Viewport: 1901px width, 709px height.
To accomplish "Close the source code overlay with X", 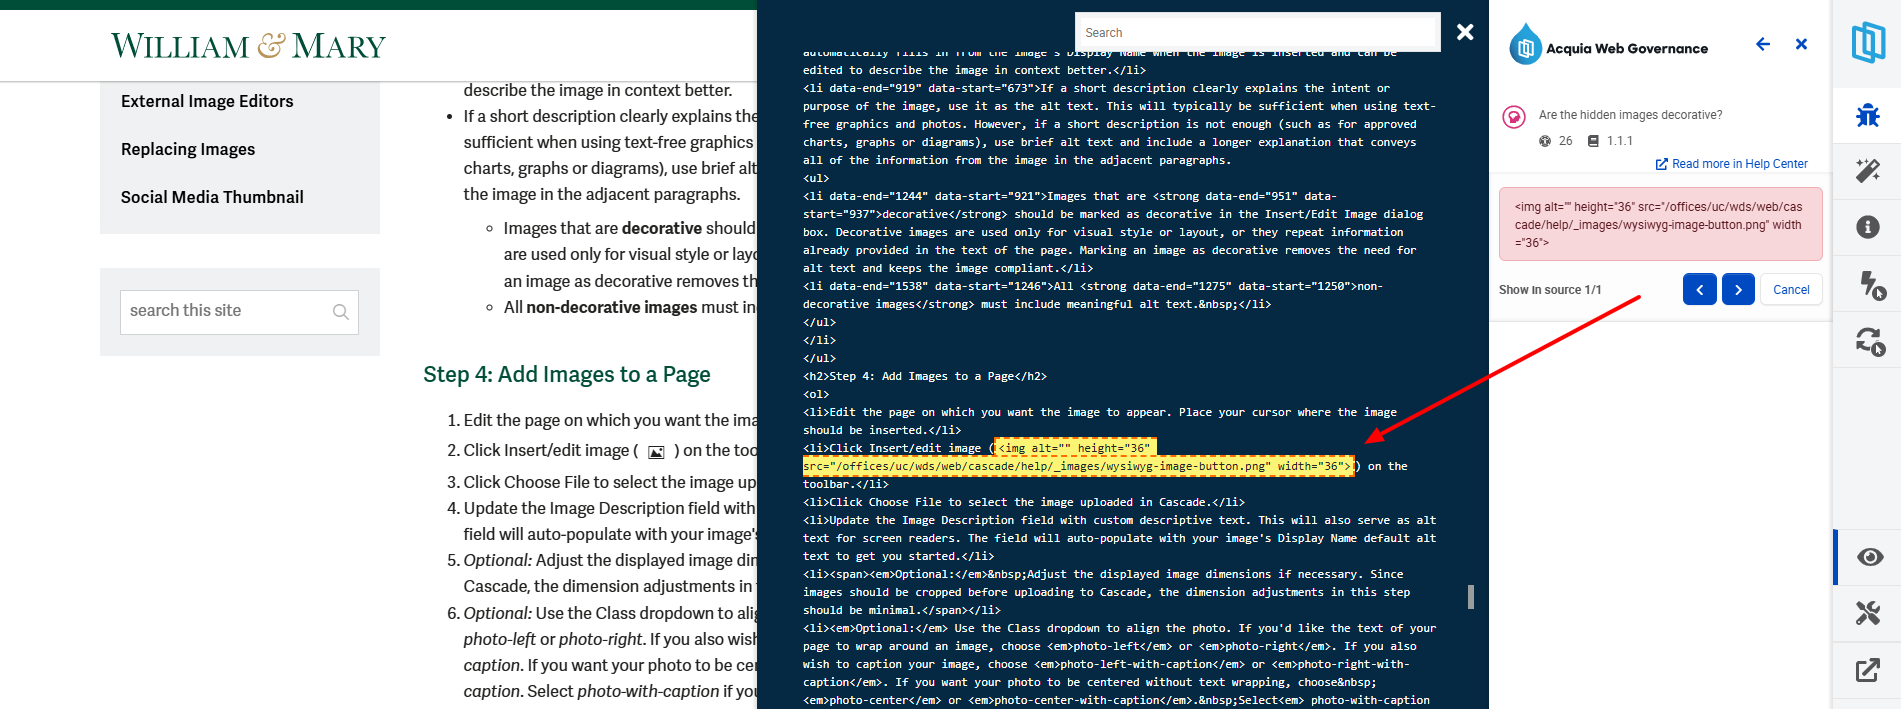I will pos(1465,32).
